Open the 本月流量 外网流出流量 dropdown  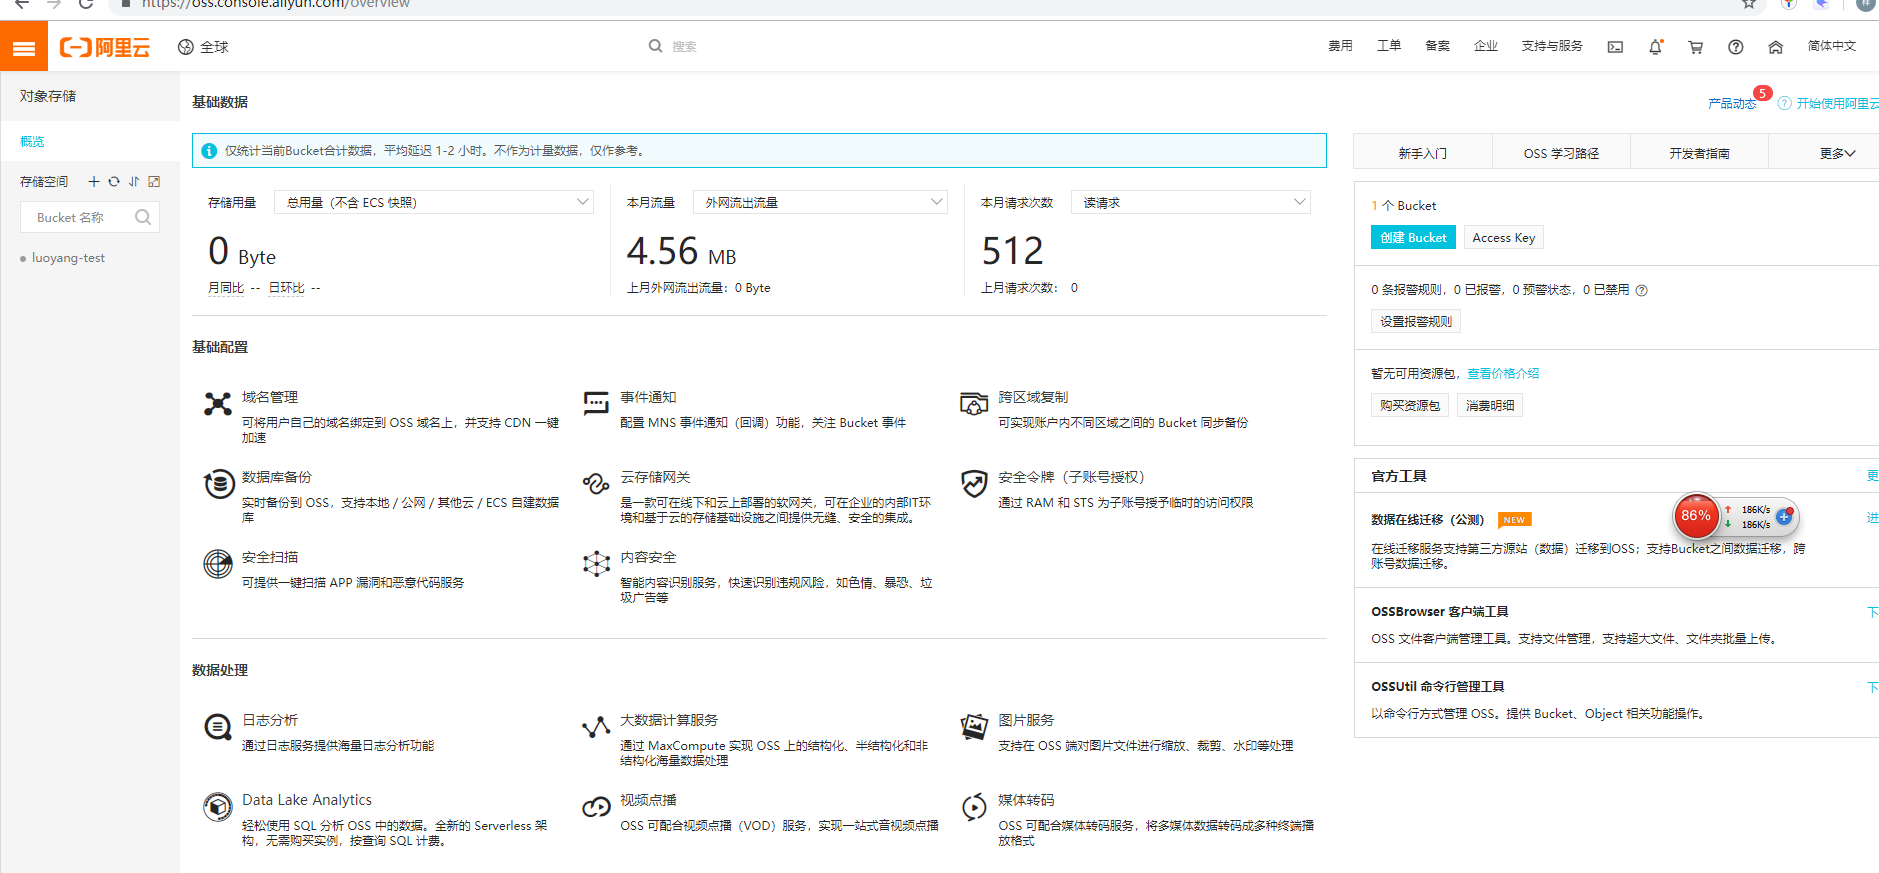point(820,202)
